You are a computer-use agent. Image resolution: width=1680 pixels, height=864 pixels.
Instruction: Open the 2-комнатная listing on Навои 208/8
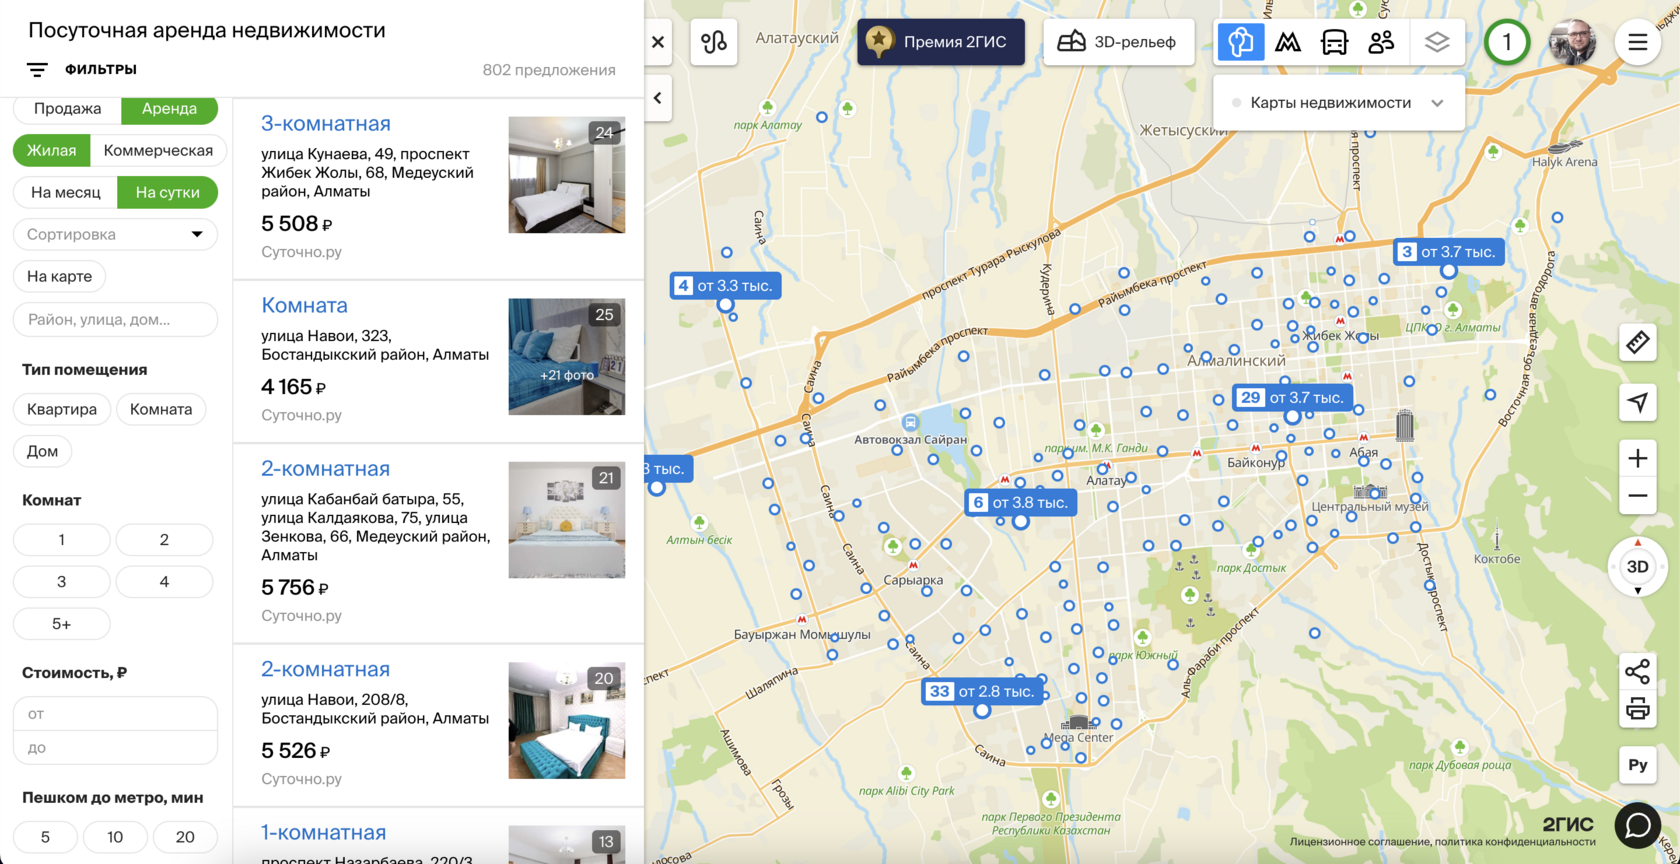pyautogui.click(x=325, y=669)
